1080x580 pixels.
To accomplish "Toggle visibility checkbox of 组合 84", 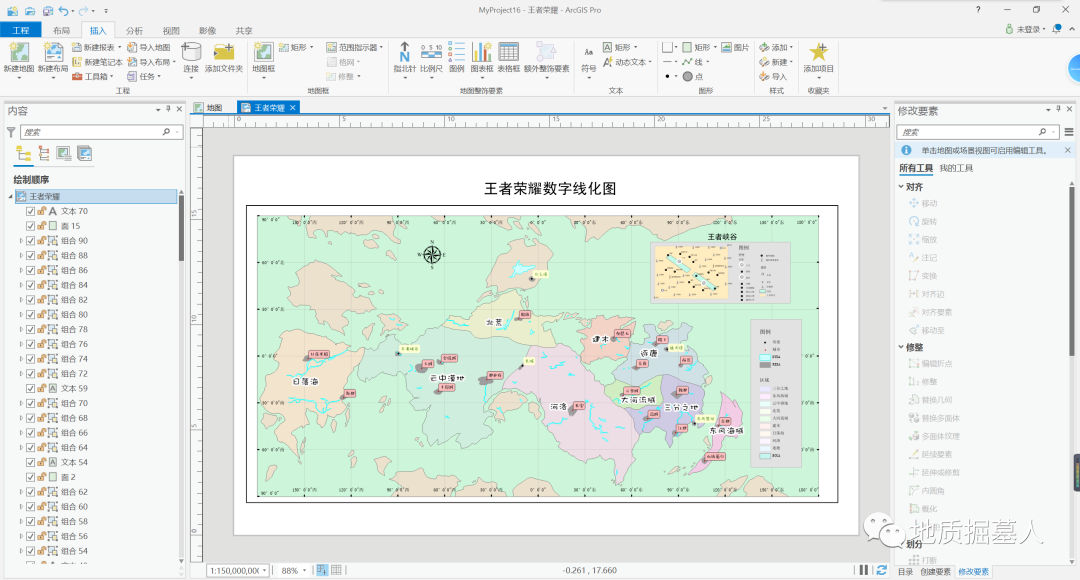I will click(x=30, y=285).
